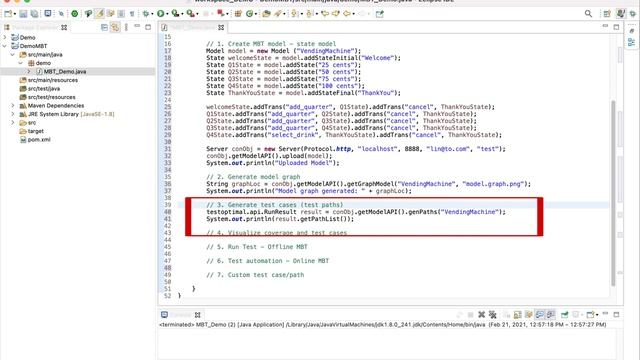This screenshot has height=360, width=640.
Task: Click line 47 Test automation comment
Action: click(267, 261)
